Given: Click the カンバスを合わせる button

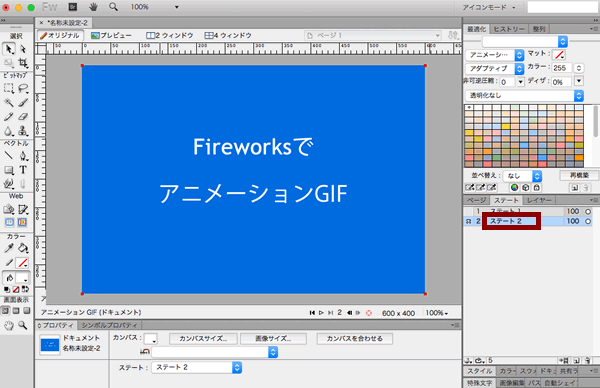Looking at the screenshot, I should (354, 339).
